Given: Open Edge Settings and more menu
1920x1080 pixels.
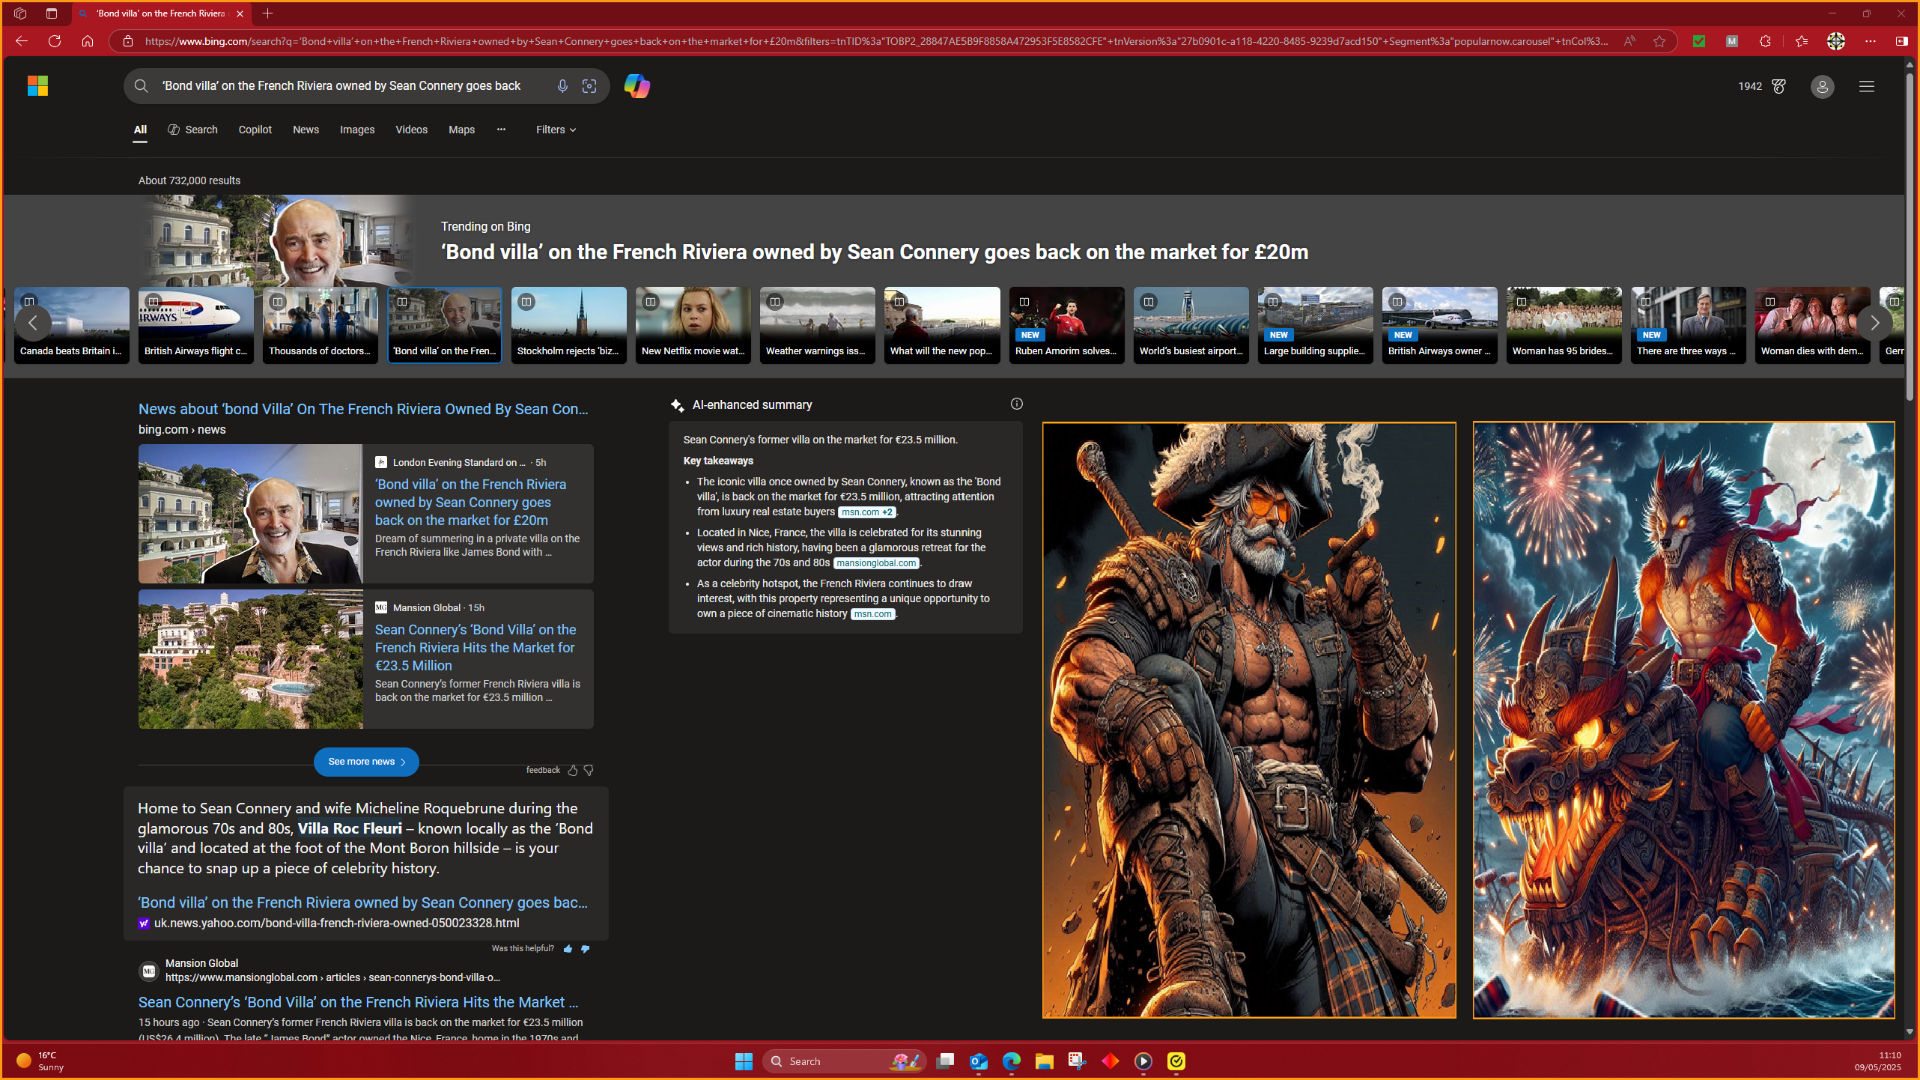Looking at the screenshot, I should pos(1870,41).
